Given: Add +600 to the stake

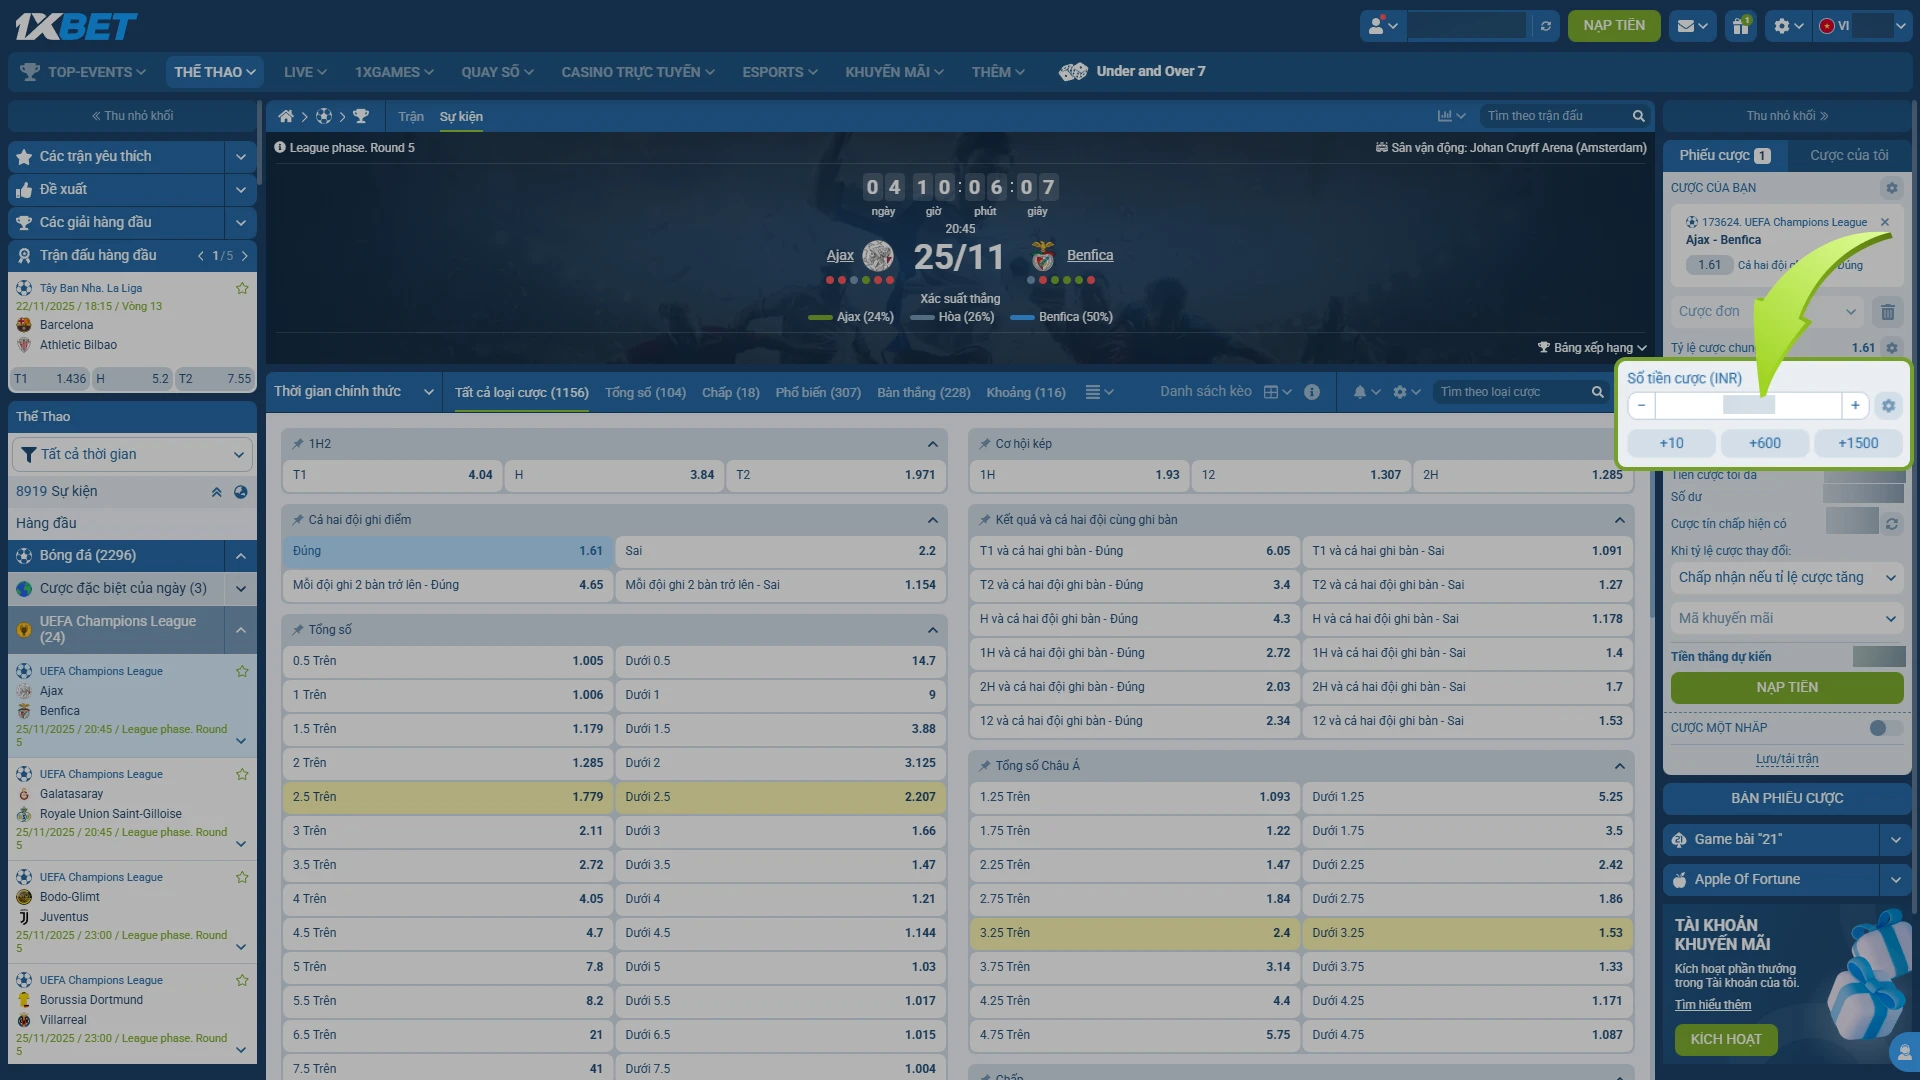Looking at the screenshot, I should pos(1764,443).
